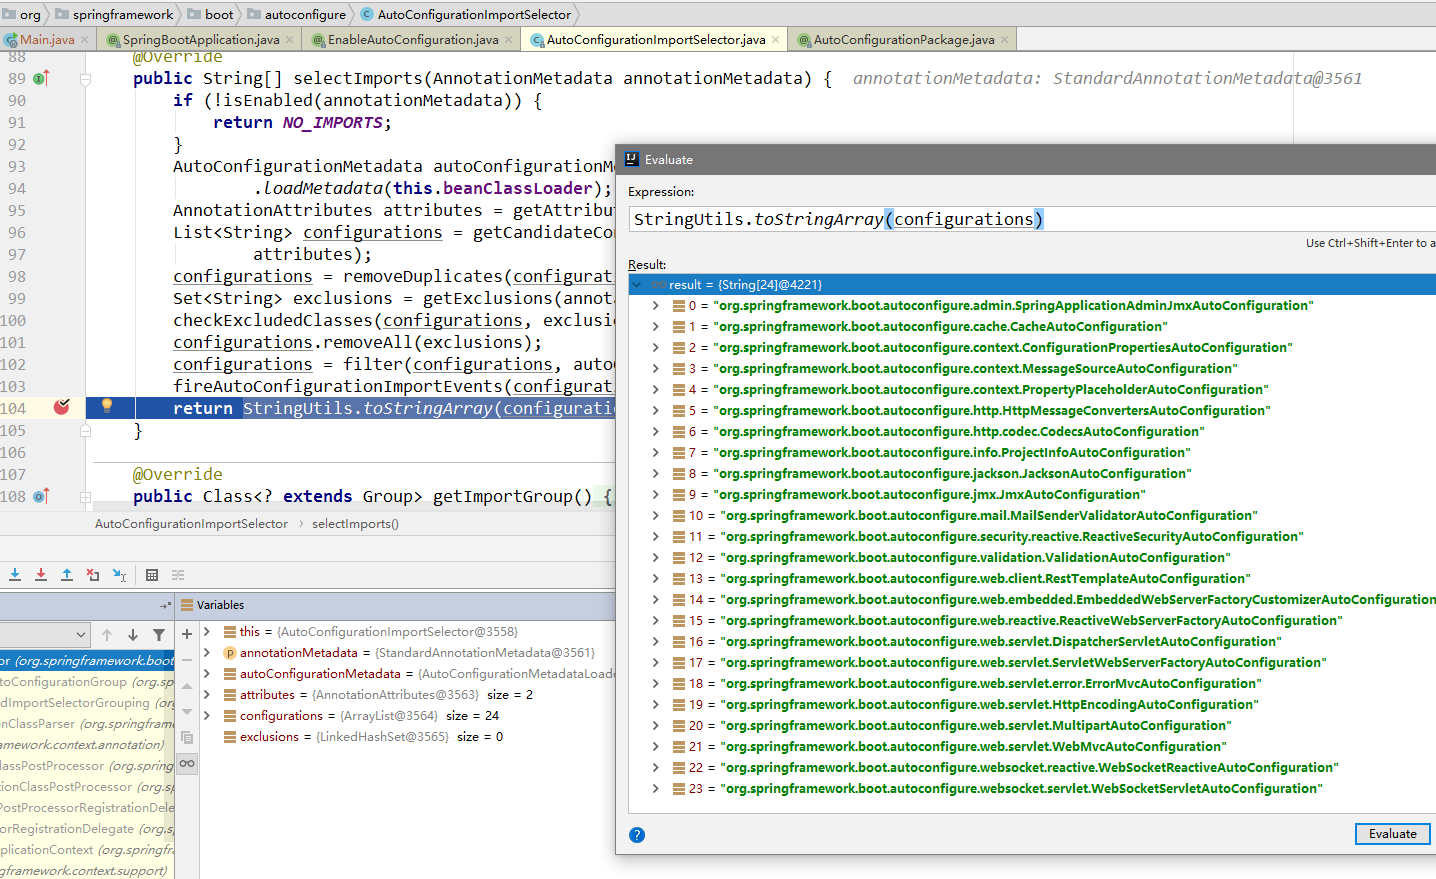Click the Run to Cursor icon

[x=119, y=575]
